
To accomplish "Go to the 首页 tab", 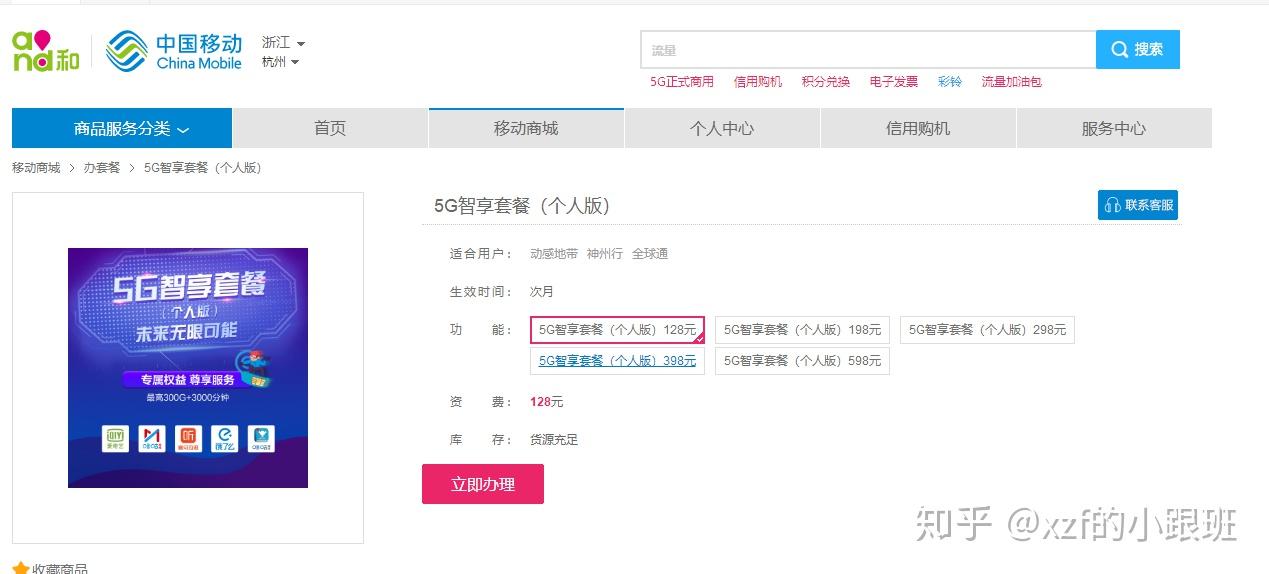I will pos(330,128).
